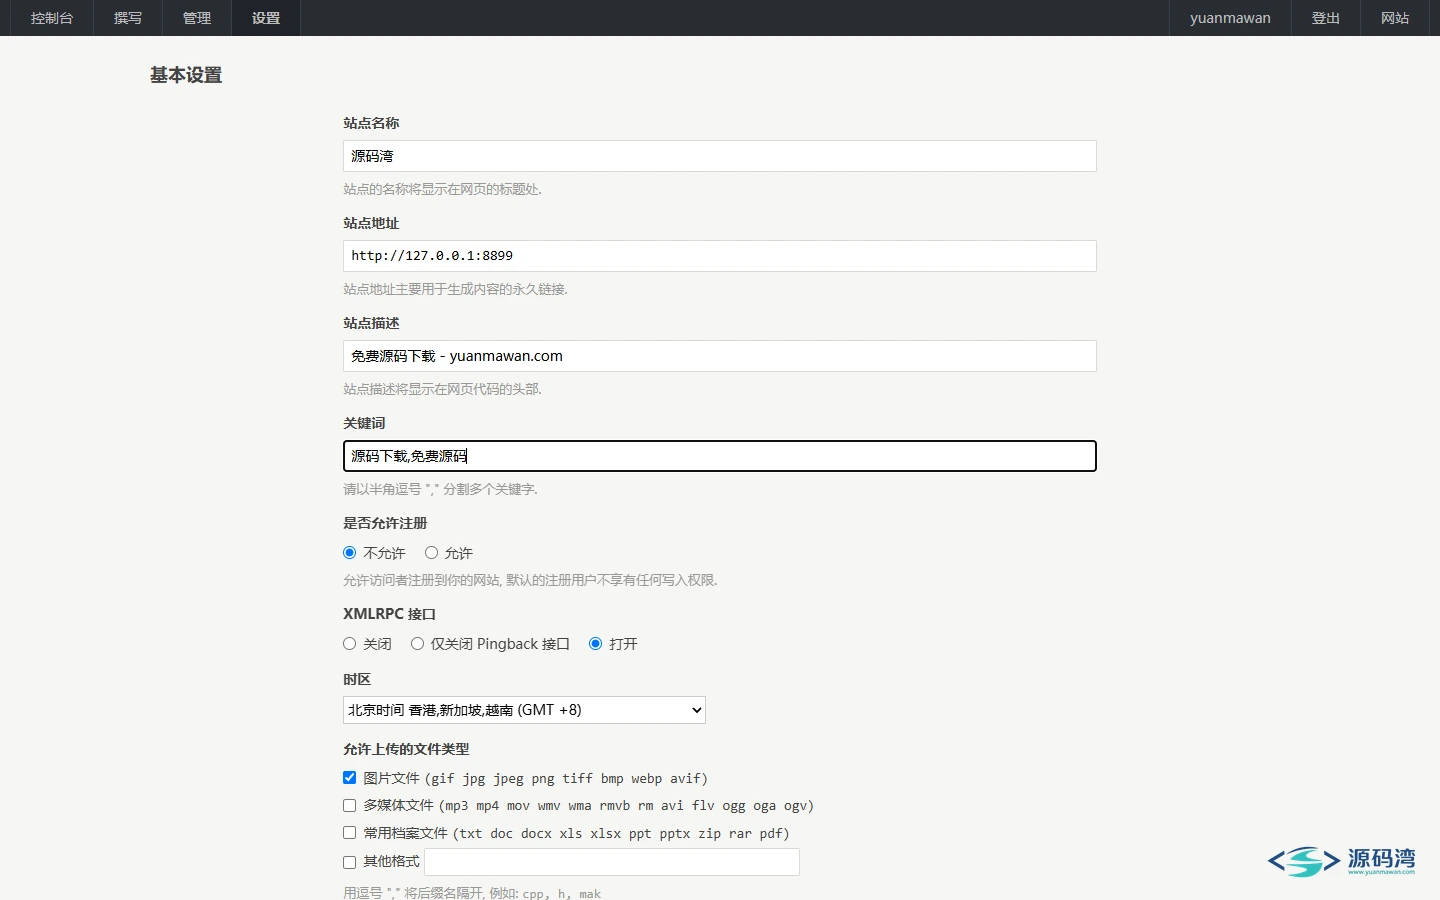Click the 时区 label
The width and height of the screenshot is (1440, 900).
coord(357,679)
